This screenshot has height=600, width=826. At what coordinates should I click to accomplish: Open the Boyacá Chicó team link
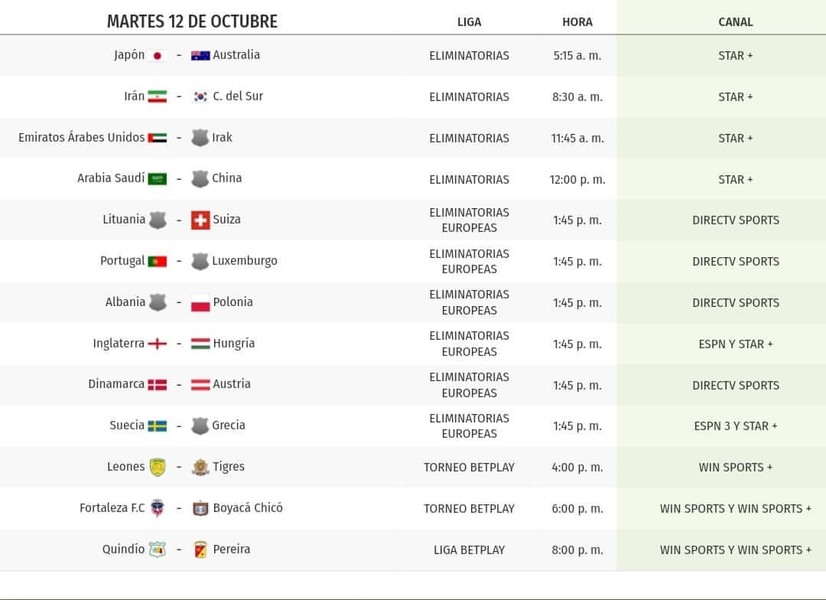(x=248, y=508)
